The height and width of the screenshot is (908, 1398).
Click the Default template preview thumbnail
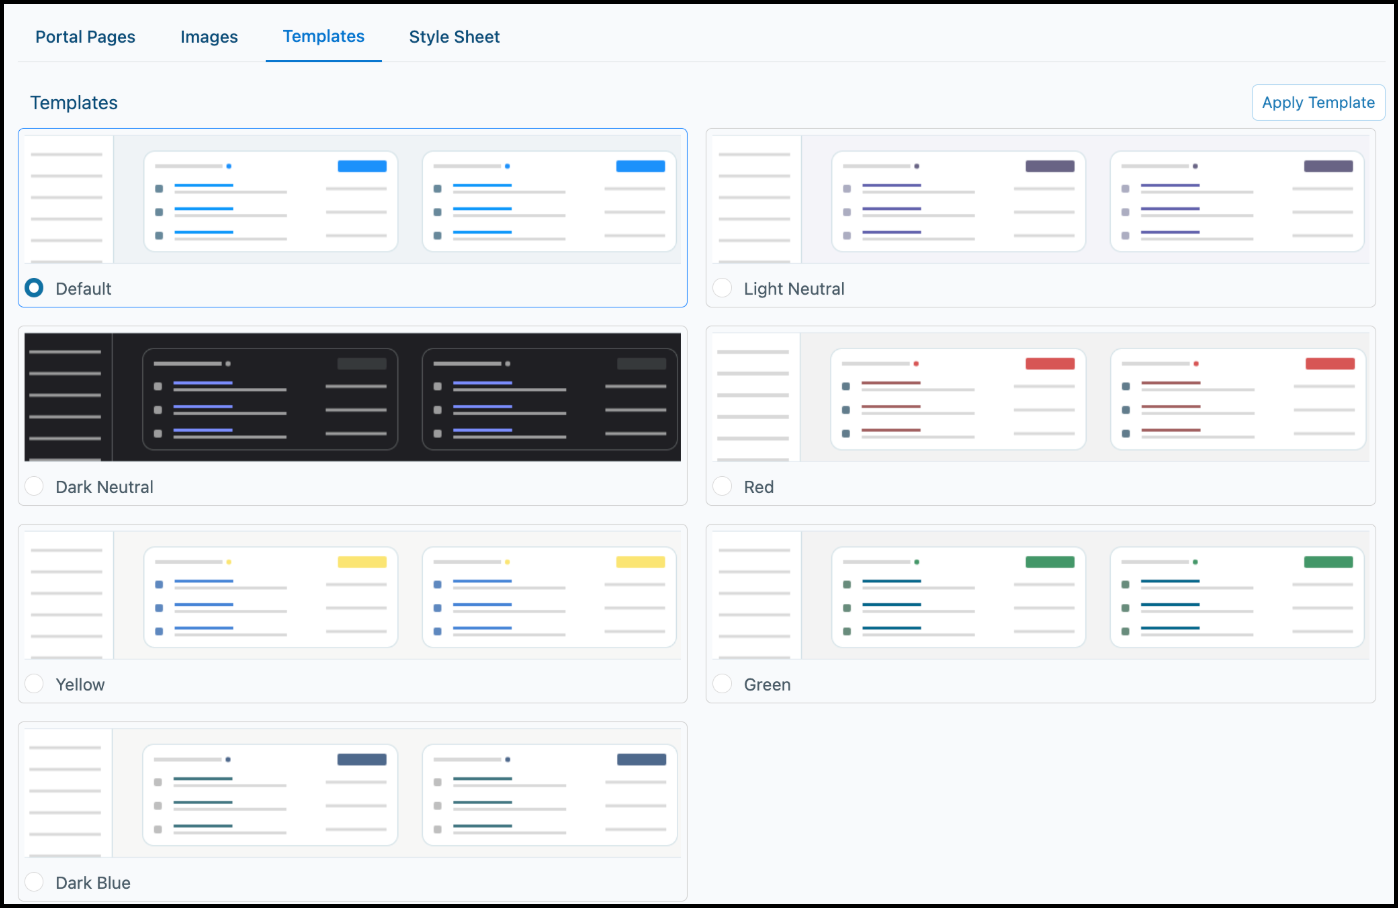click(x=352, y=200)
